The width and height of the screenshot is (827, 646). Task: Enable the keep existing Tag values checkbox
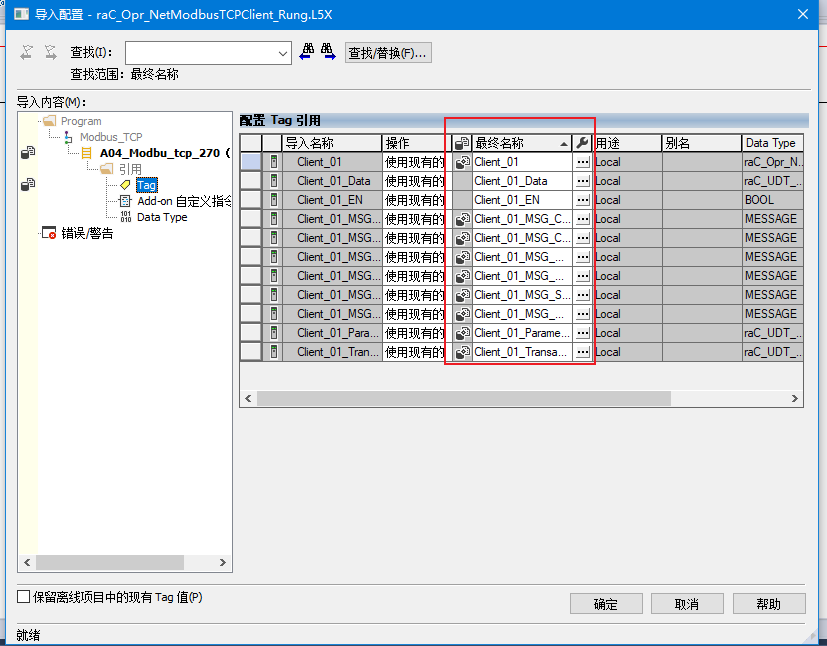(24, 597)
